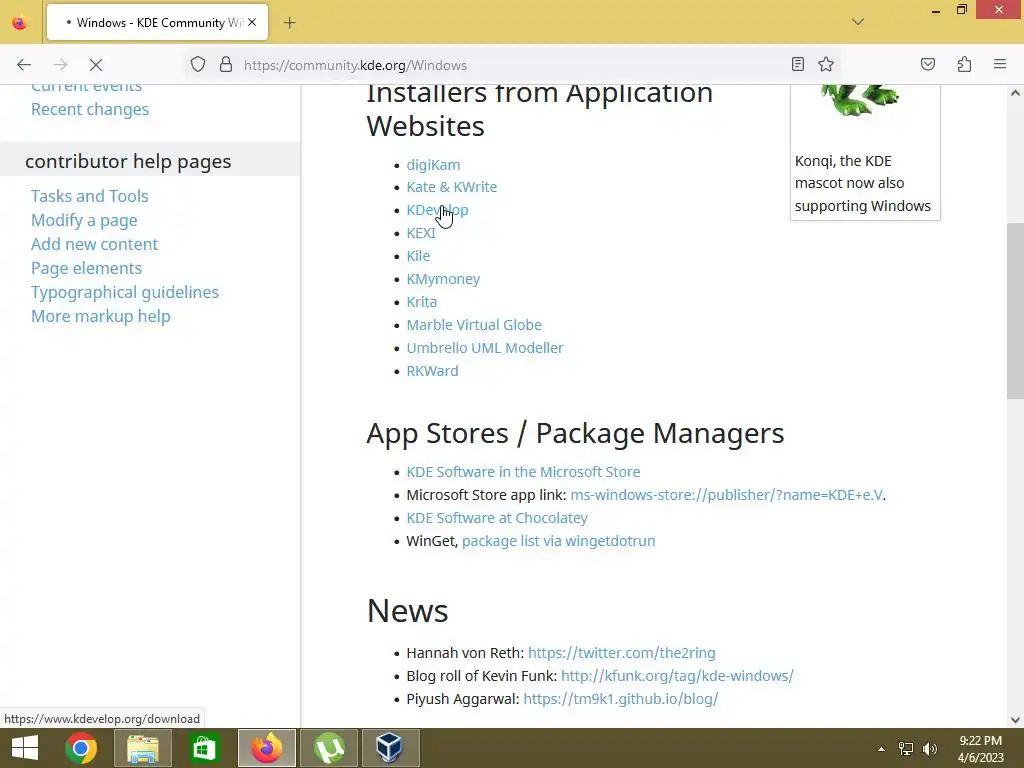Click the scrollbar up arrow
This screenshot has height=768, width=1024.
tap(1015, 93)
